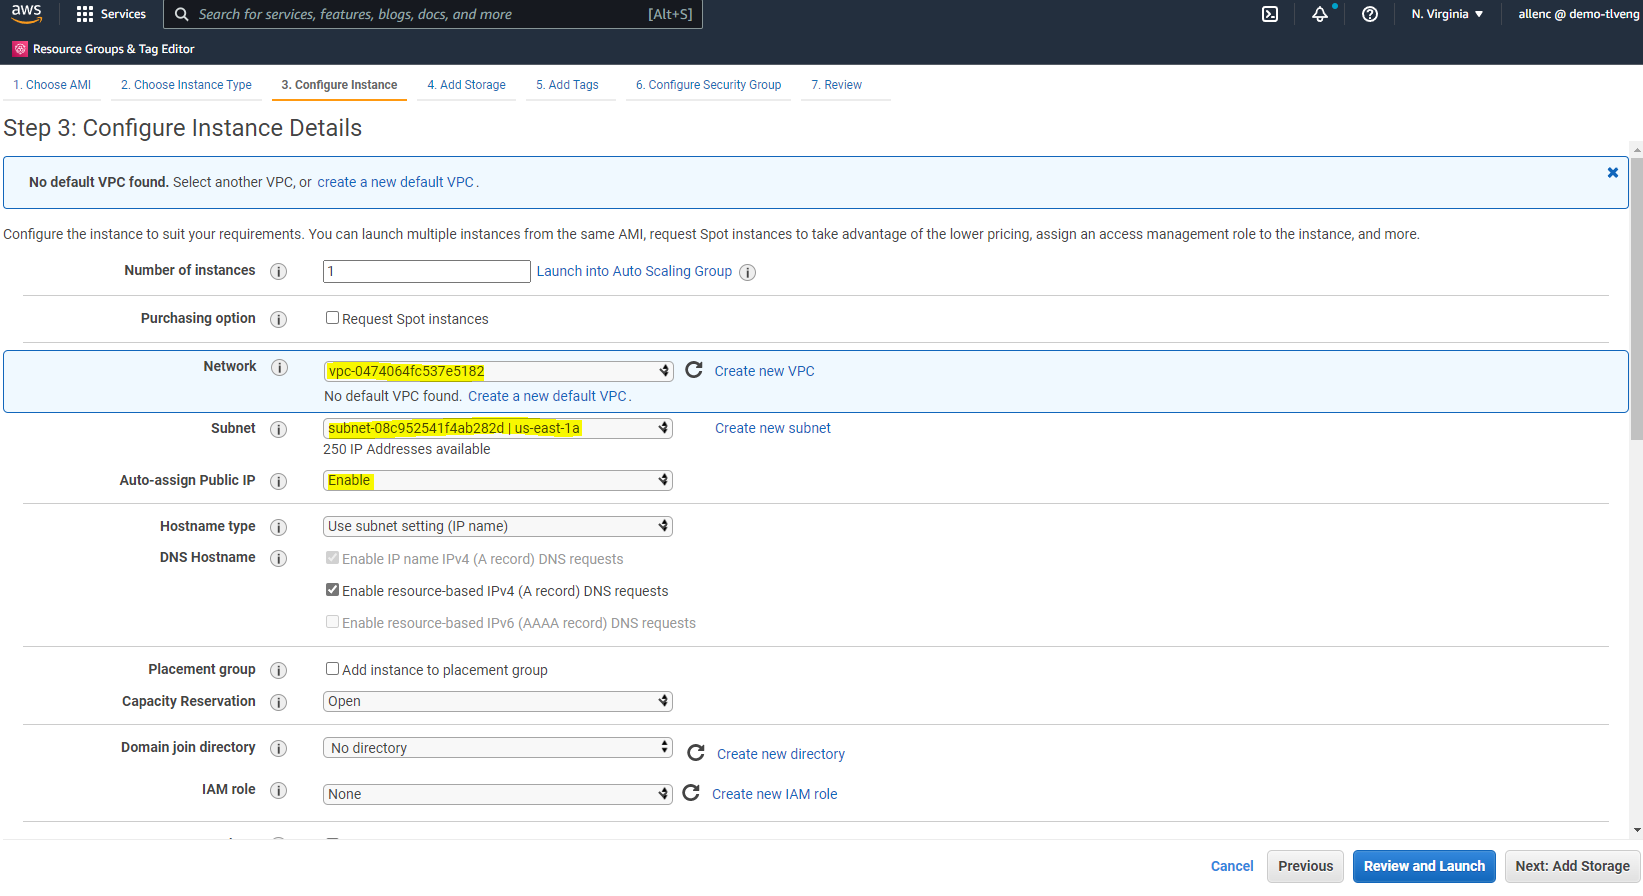The image size is (1643, 896).
Task: Follow the Create new subnet link
Action: (772, 428)
